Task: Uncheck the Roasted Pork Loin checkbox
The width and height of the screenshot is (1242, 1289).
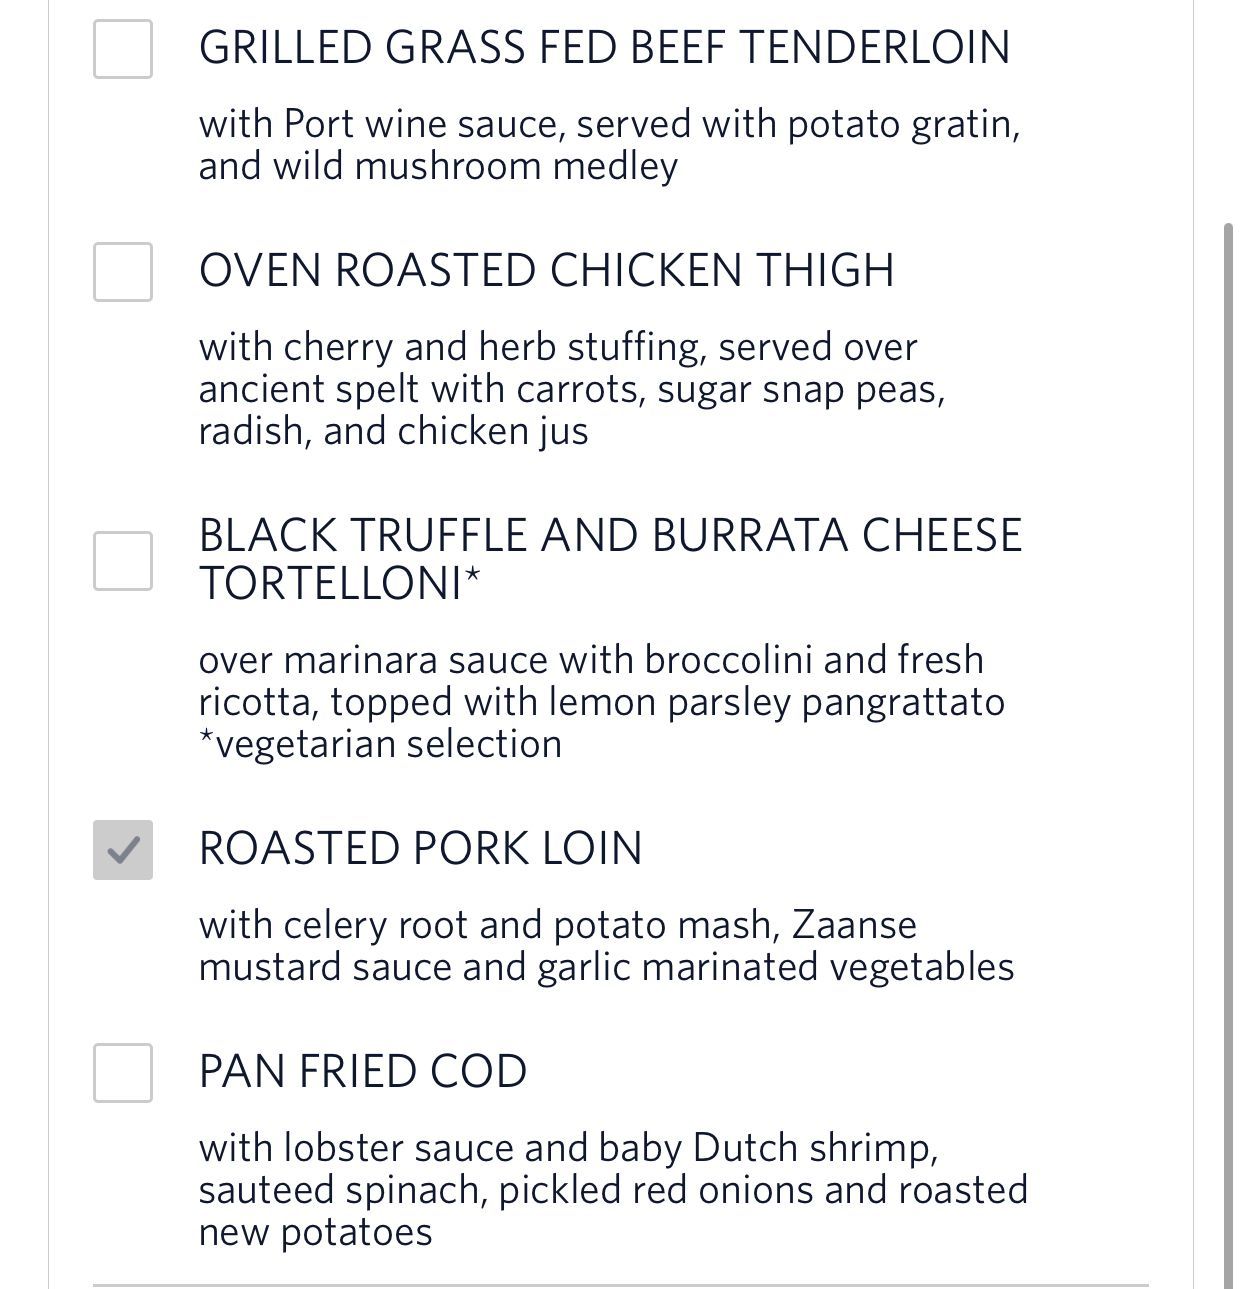Action: [x=123, y=850]
